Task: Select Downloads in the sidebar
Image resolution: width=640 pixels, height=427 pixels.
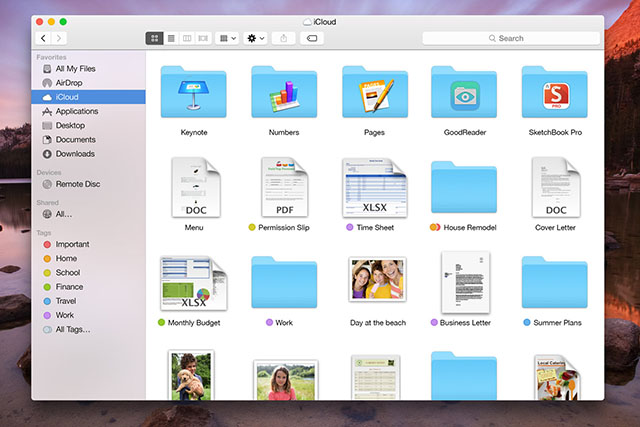Action: click(x=75, y=154)
